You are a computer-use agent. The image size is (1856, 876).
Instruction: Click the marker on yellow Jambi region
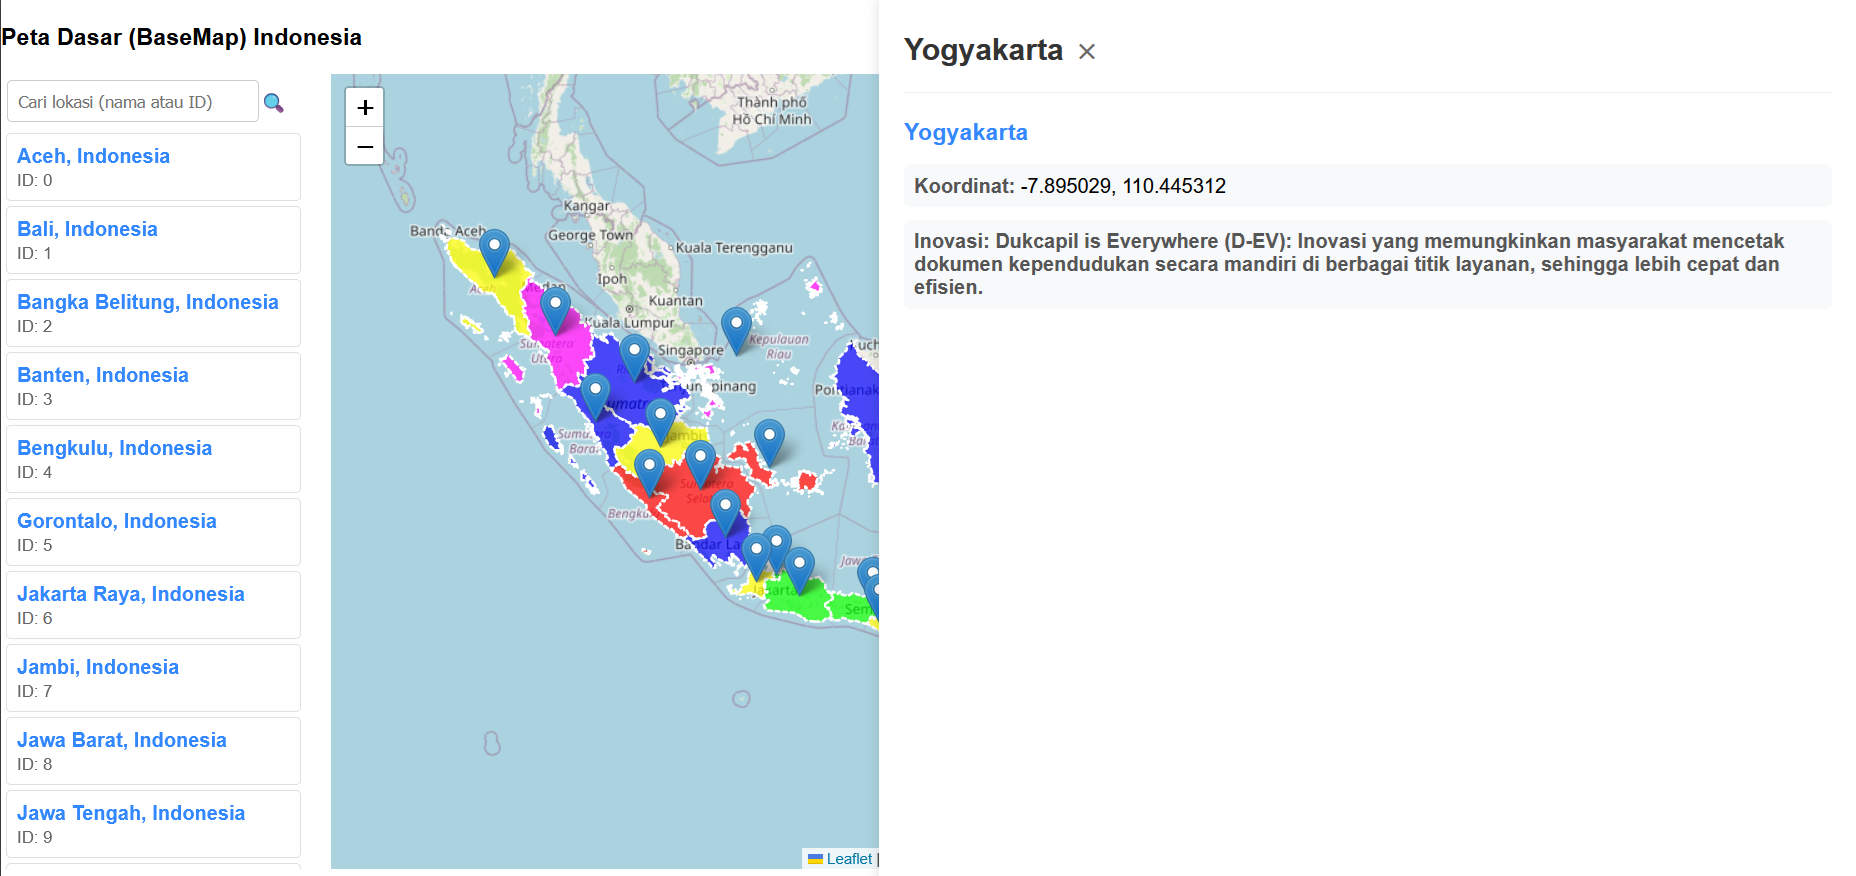[x=660, y=422]
